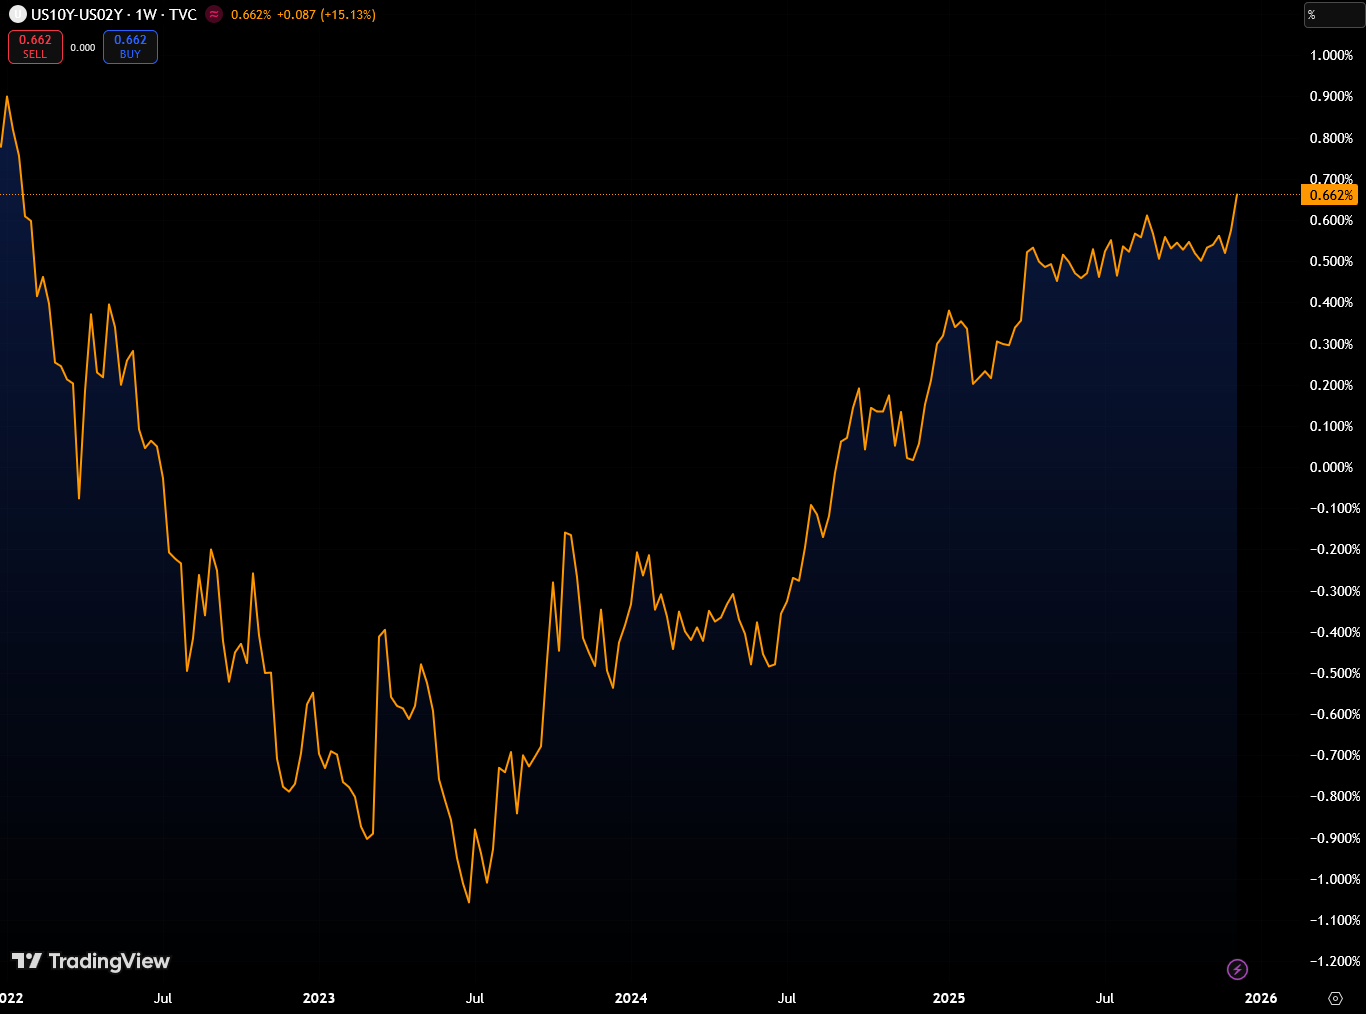Click the pink data-status wave icon
This screenshot has width=1366, height=1014.
[x=214, y=15]
